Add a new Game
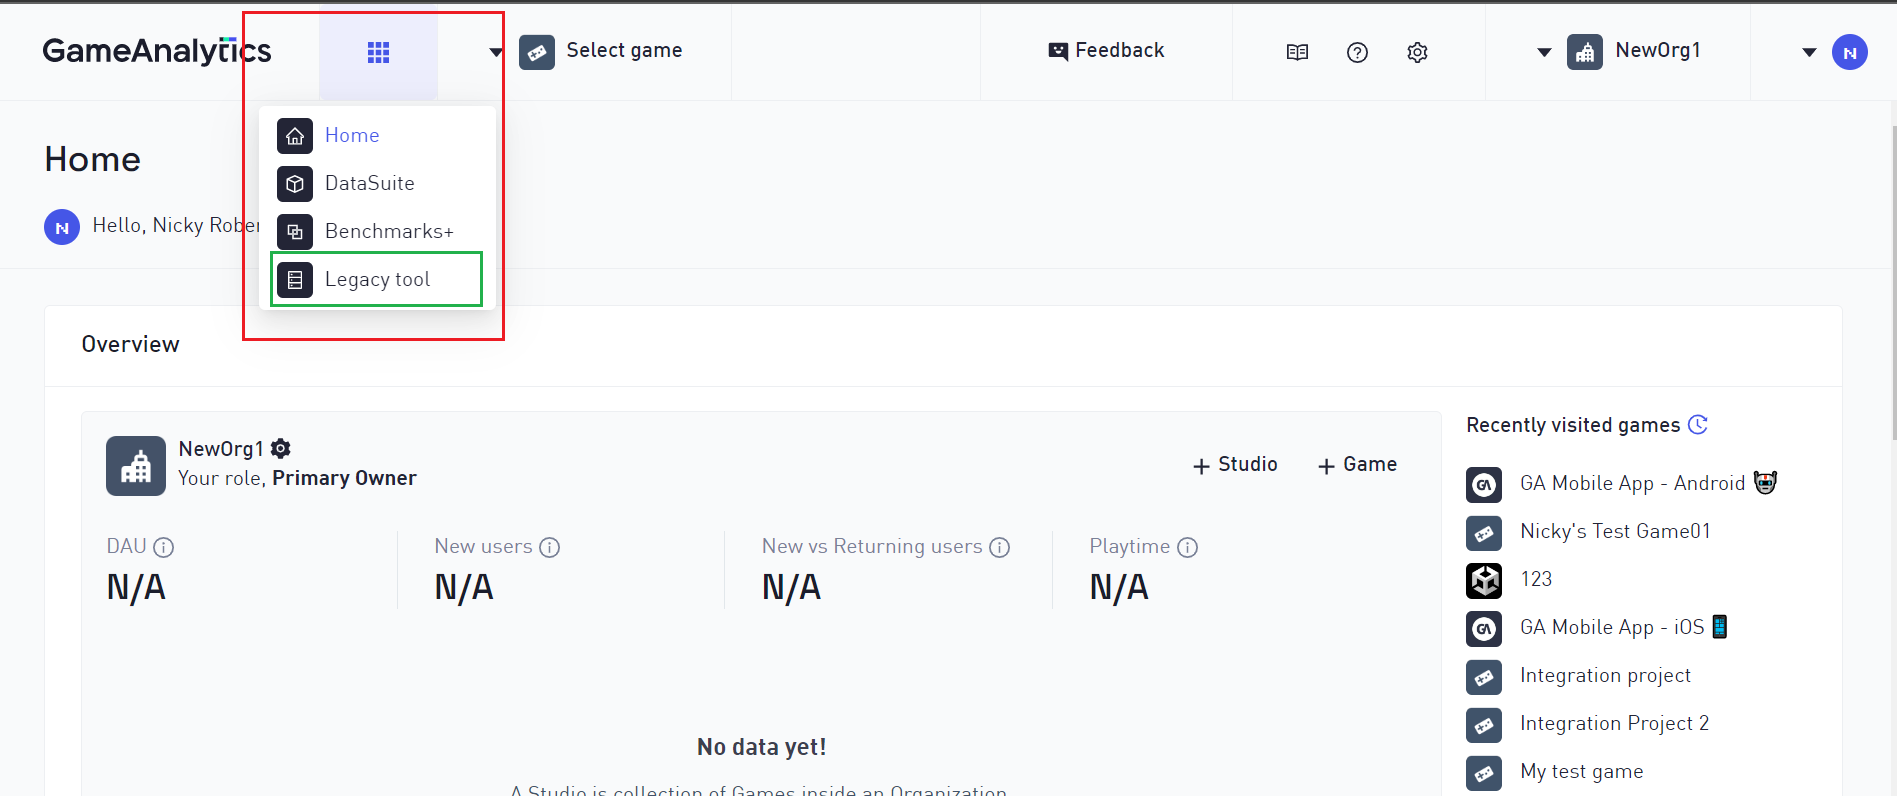This screenshot has width=1897, height=796. point(1357,465)
